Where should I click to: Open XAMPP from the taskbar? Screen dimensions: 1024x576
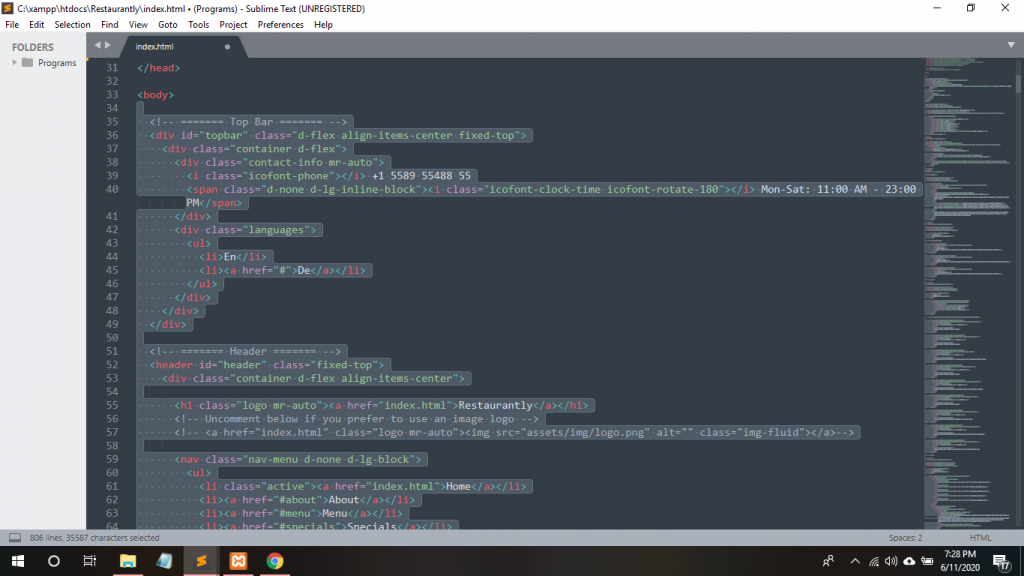(238, 561)
